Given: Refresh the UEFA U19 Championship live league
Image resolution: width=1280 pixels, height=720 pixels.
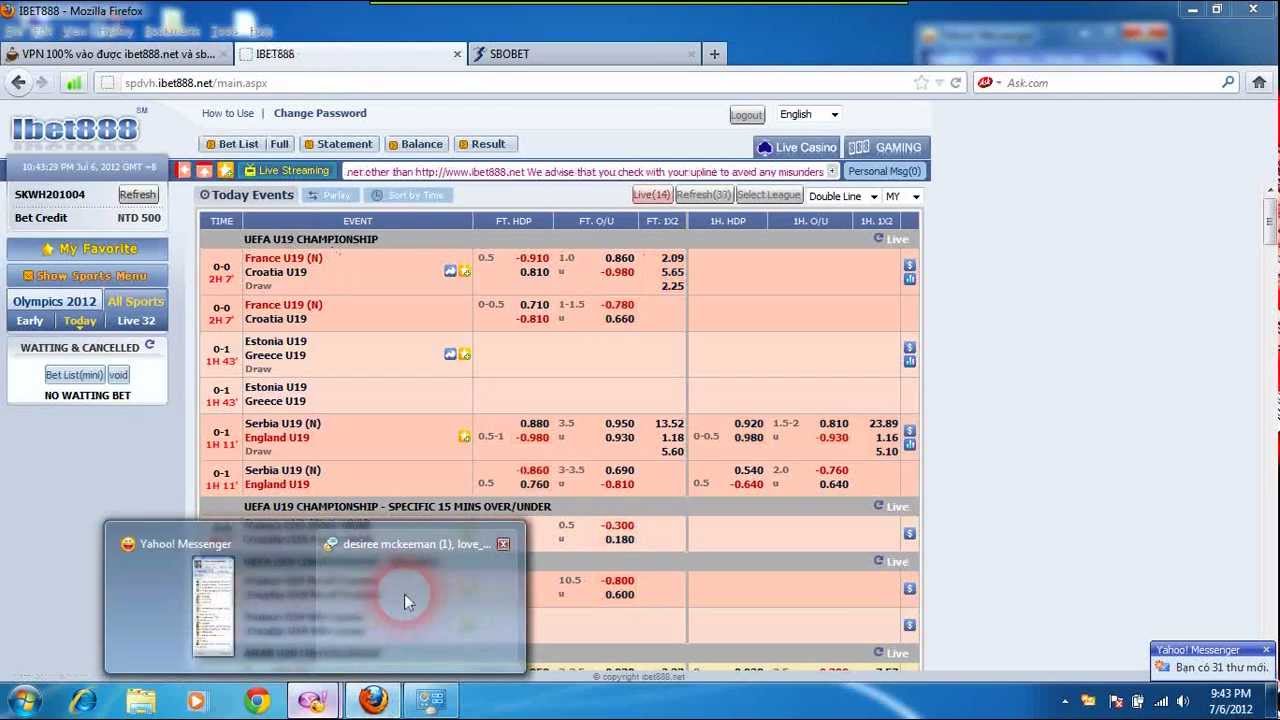Looking at the screenshot, I should point(878,238).
